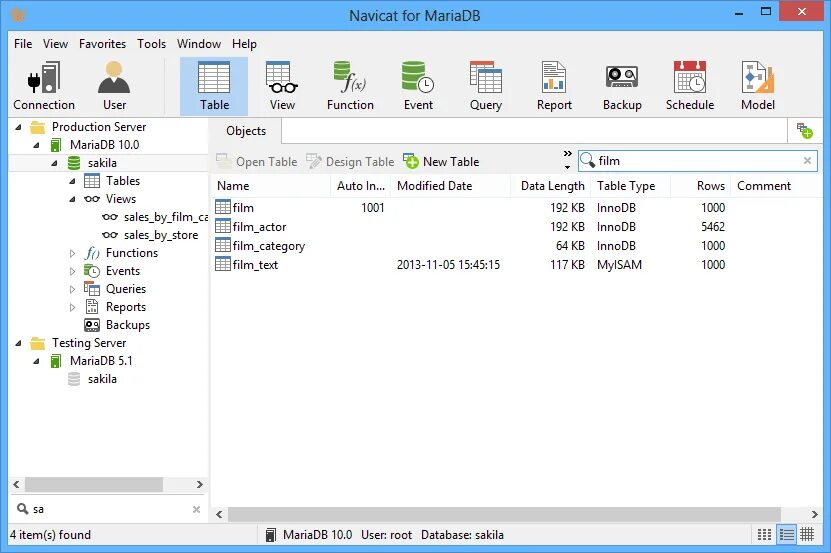Image resolution: width=831 pixels, height=553 pixels.
Task: Expand the Functions node
Action: 73,253
